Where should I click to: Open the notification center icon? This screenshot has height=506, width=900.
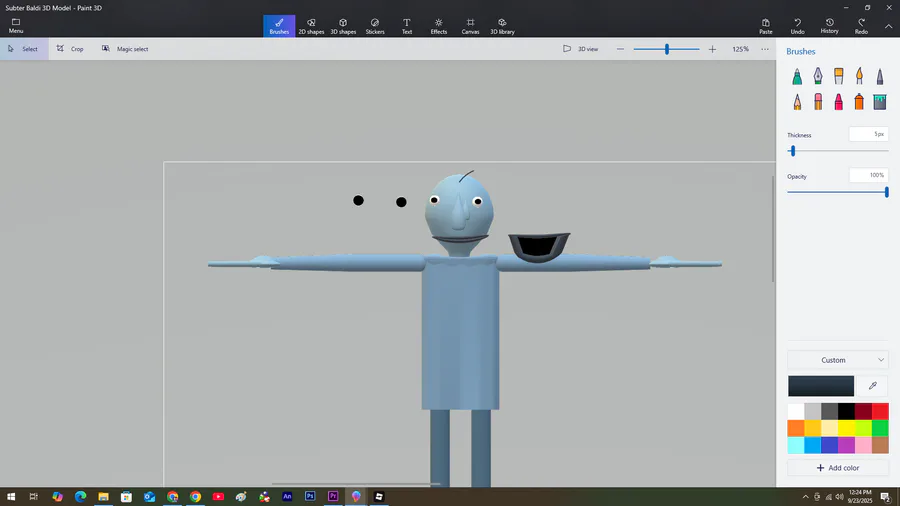(886, 497)
